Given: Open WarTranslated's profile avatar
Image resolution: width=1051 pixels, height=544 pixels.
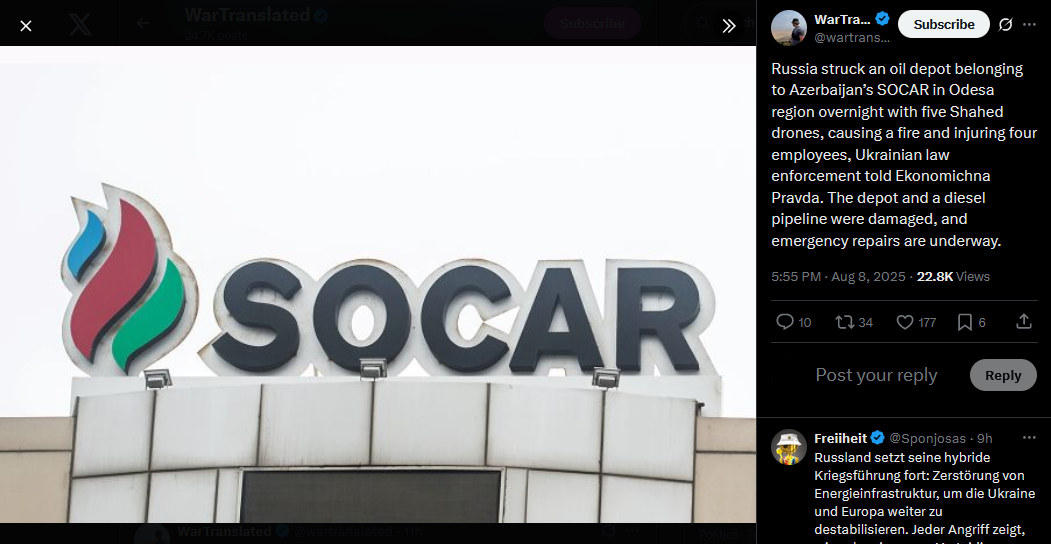Looking at the screenshot, I should [x=789, y=28].
